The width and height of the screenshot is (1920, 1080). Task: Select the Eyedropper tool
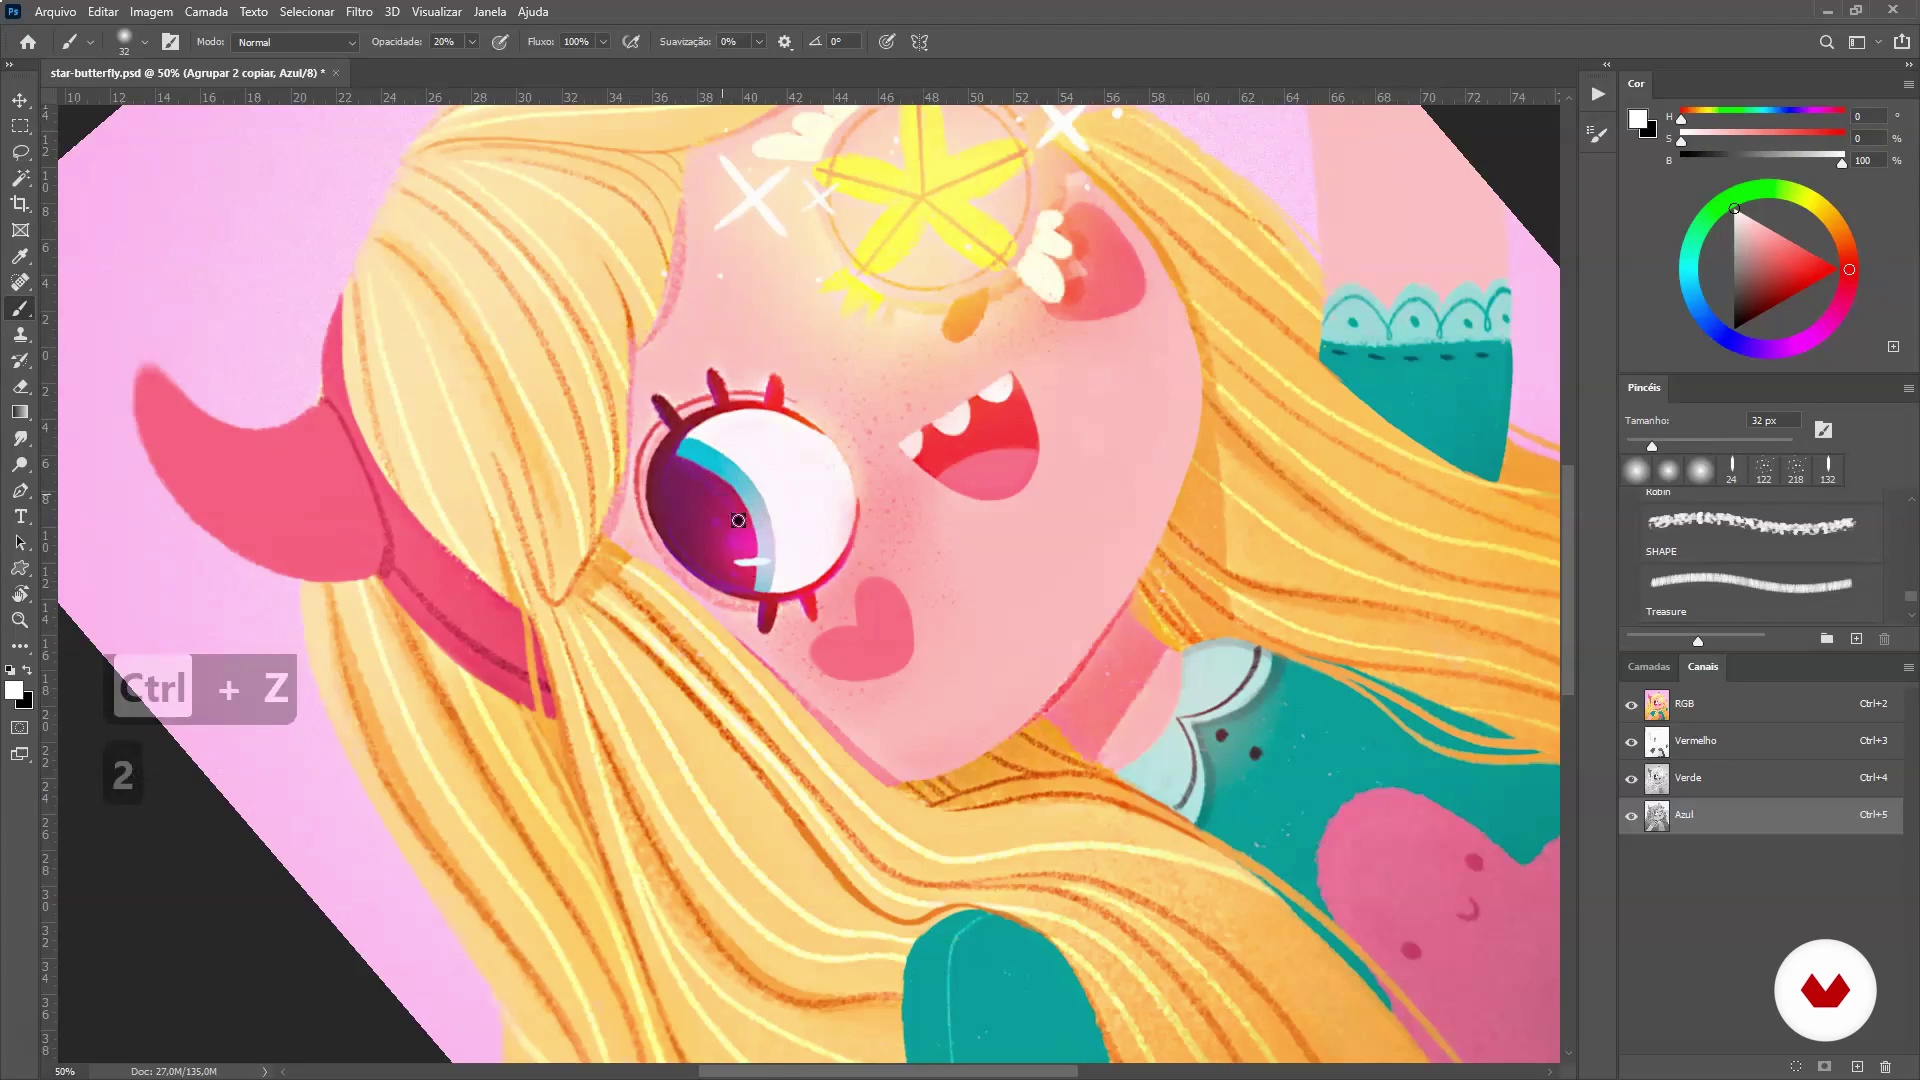click(x=20, y=256)
